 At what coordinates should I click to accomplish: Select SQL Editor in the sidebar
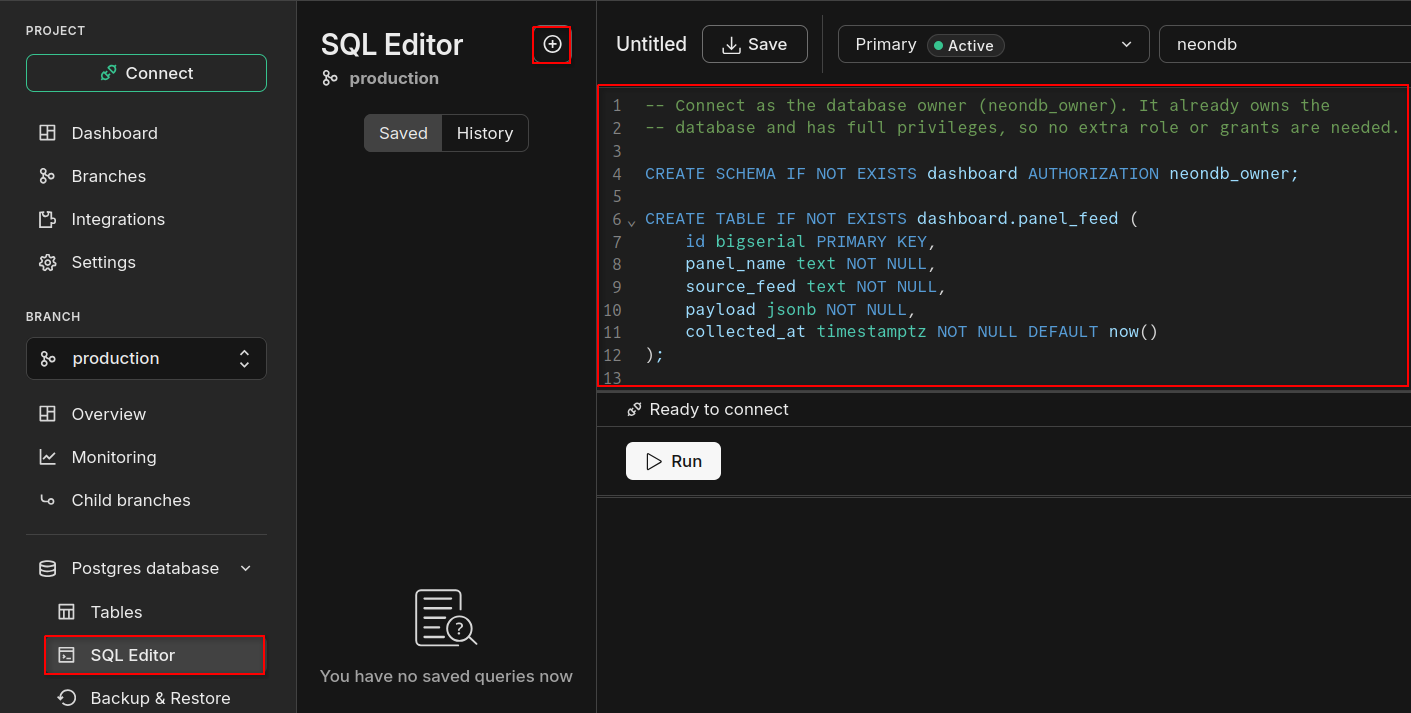pos(155,655)
